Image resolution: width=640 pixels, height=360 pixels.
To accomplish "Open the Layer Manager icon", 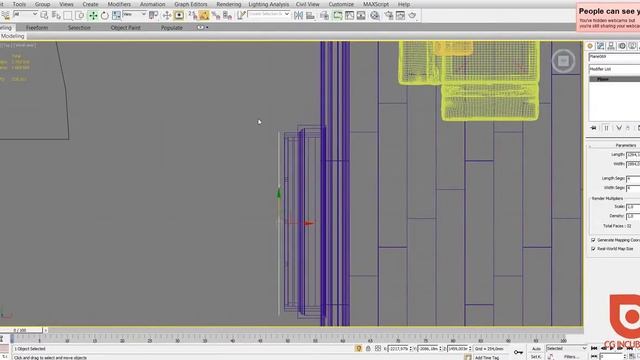I will (324, 16).
